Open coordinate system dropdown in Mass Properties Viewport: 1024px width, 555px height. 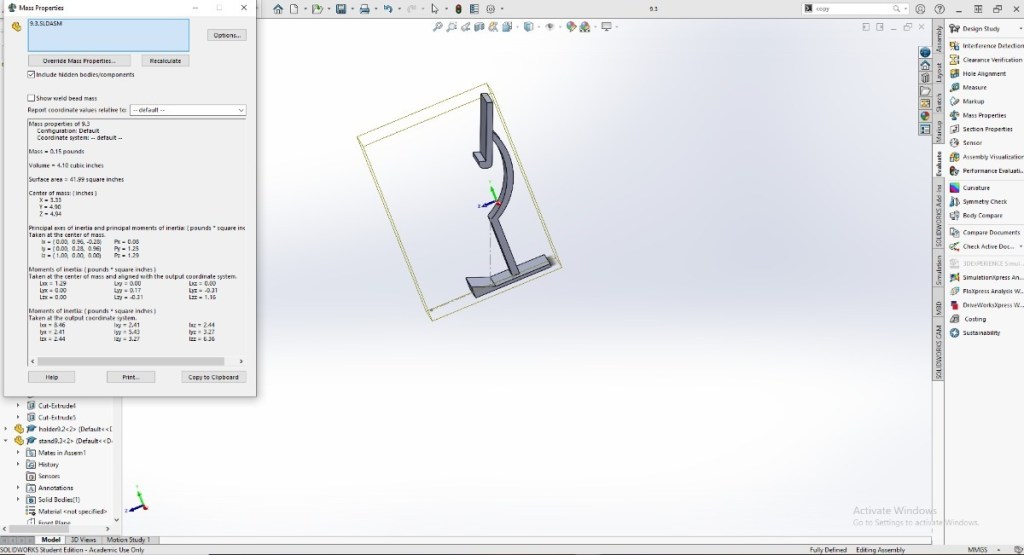pos(187,110)
